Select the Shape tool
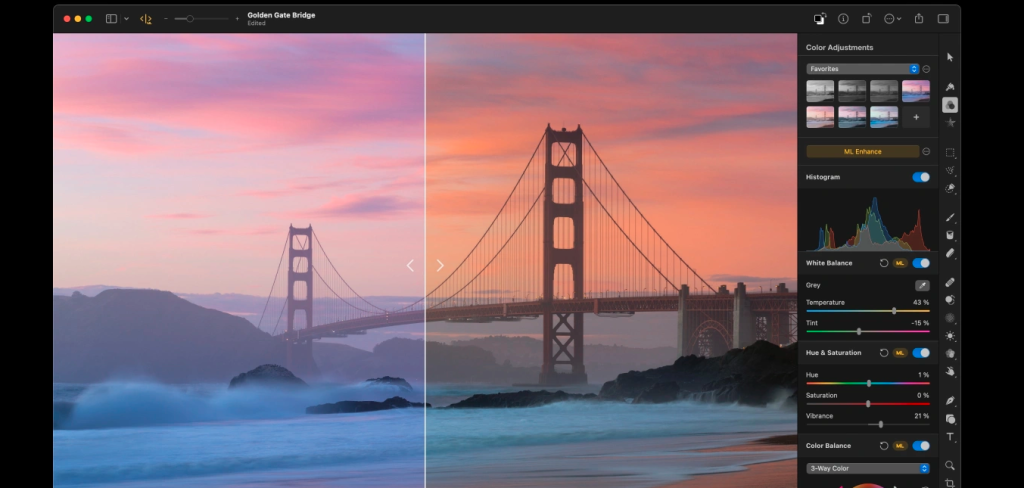The height and width of the screenshot is (488, 1024). 950,419
